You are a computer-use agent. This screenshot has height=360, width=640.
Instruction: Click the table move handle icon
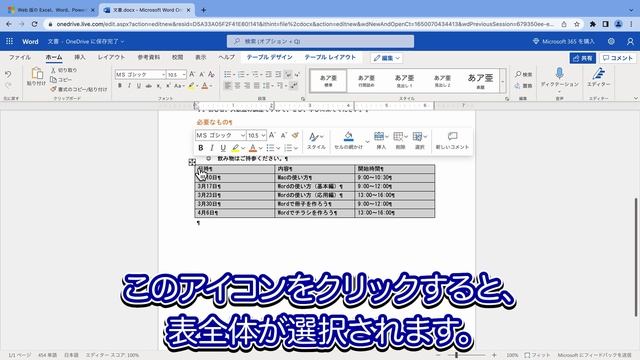click(192, 162)
